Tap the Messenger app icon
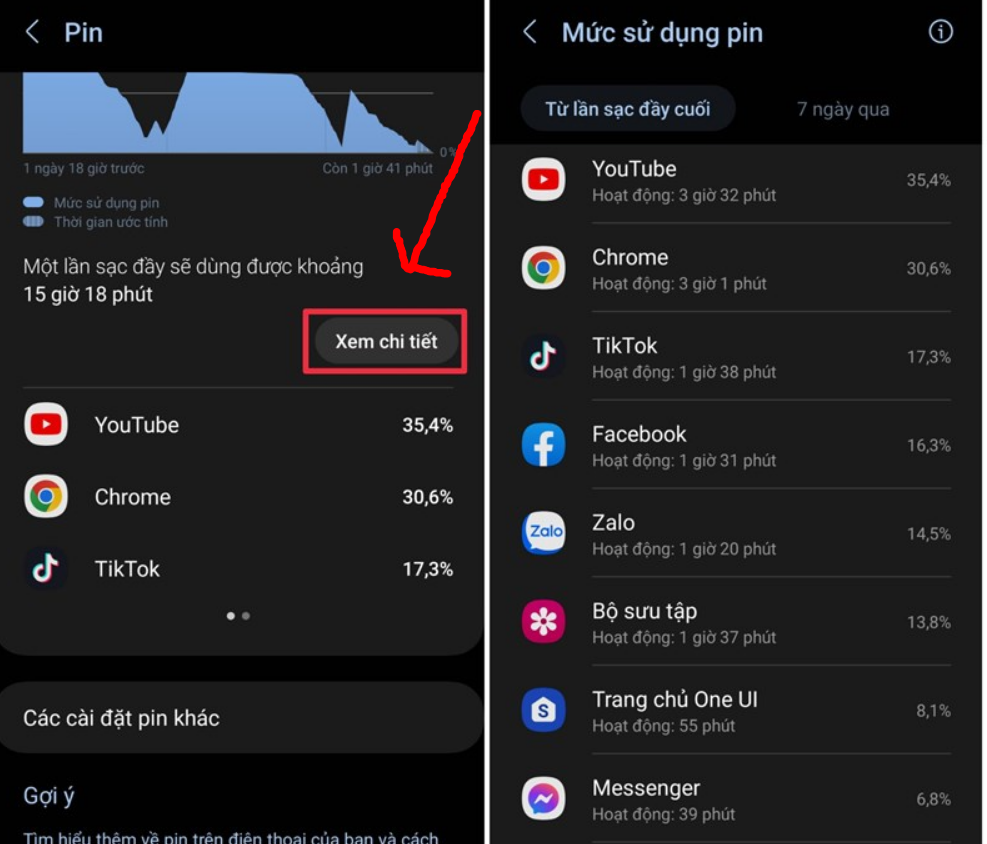 (x=543, y=799)
